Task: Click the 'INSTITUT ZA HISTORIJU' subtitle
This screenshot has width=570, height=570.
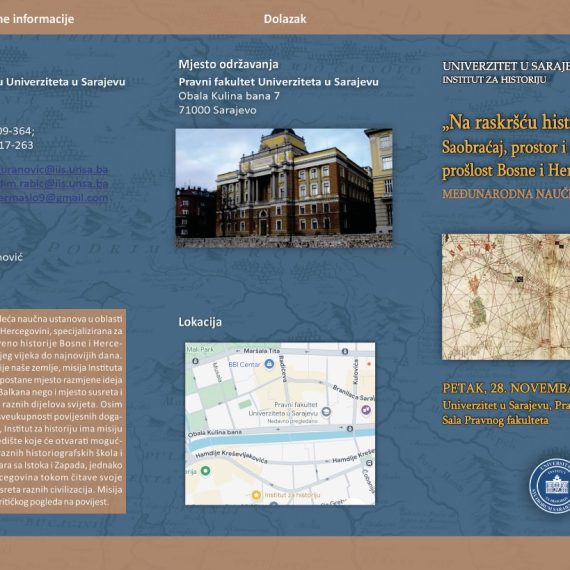Action: 494,80
